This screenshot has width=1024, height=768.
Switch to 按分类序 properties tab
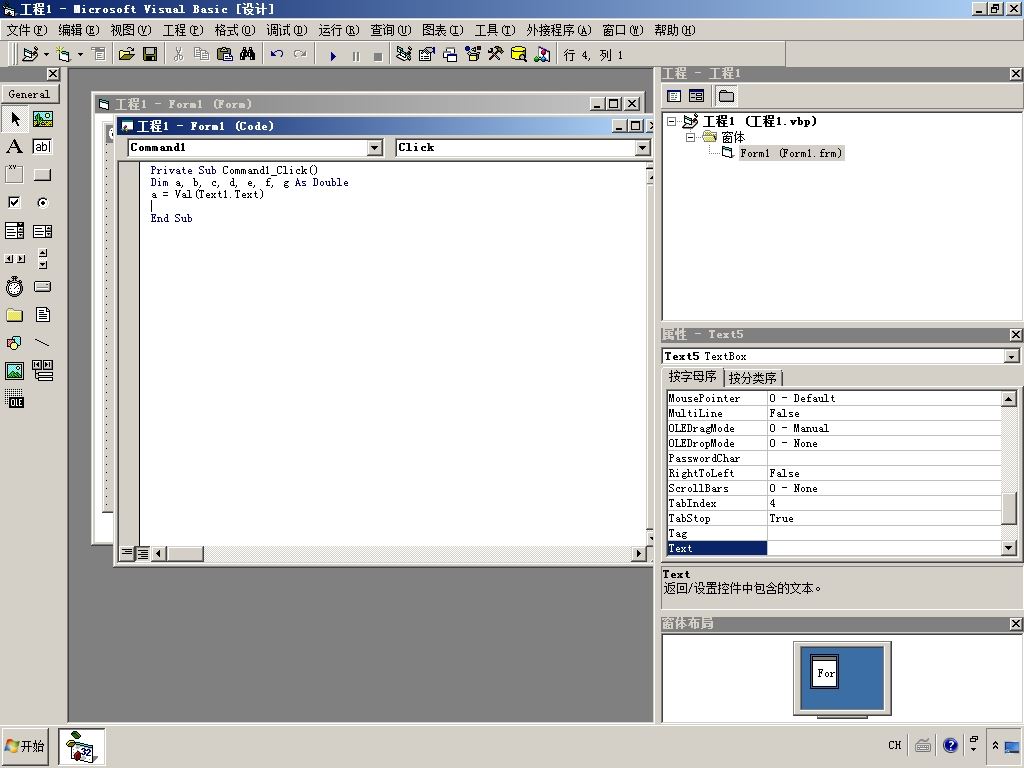pyautogui.click(x=752, y=378)
